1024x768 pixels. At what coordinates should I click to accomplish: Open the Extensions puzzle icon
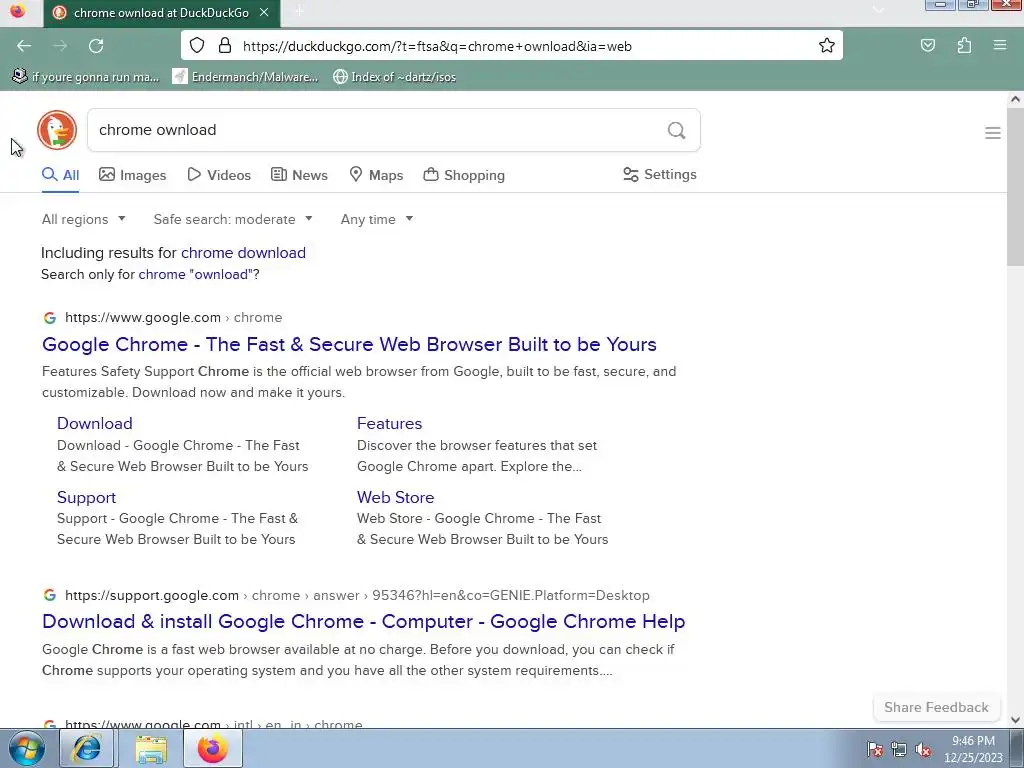964,45
